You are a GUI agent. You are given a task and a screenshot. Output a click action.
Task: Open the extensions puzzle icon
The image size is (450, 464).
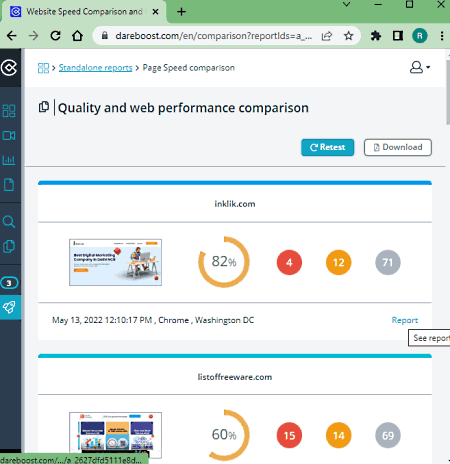coord(376,36)
